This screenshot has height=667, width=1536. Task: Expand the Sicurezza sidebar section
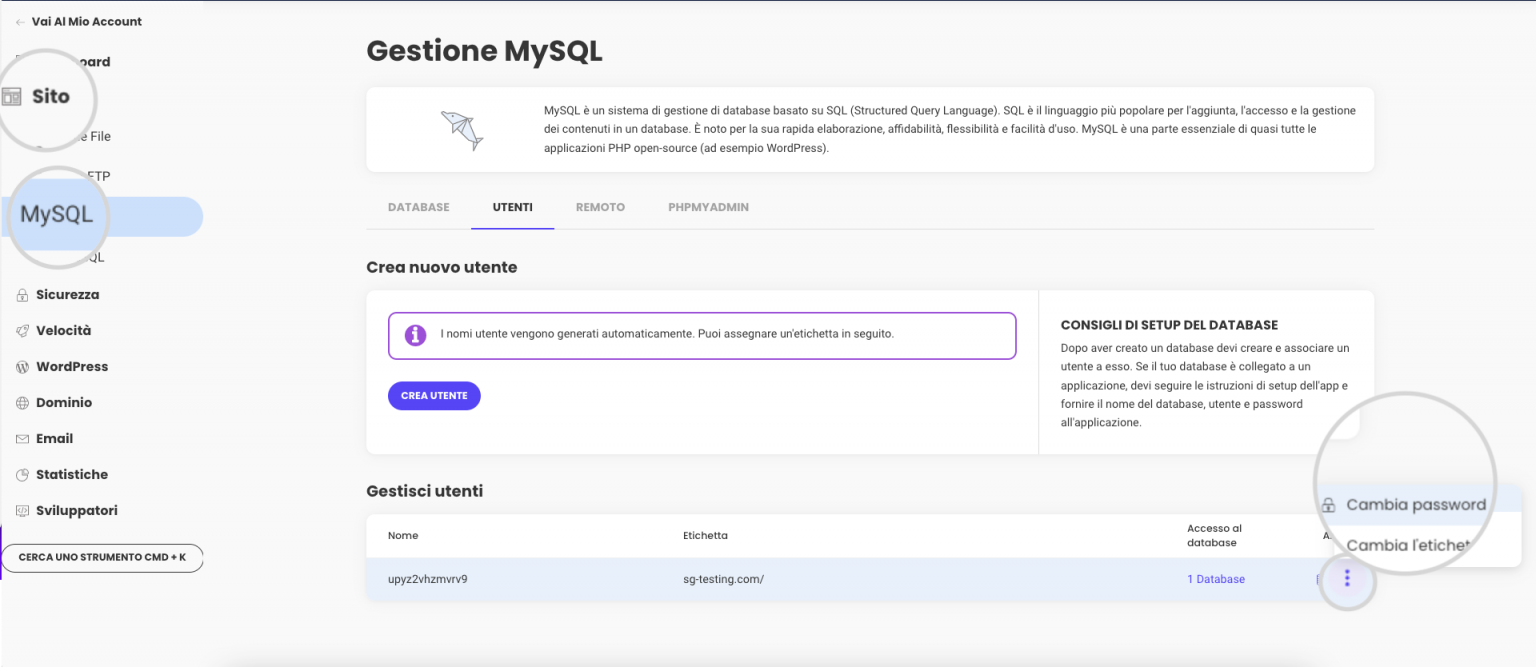(x=67, y=295)
